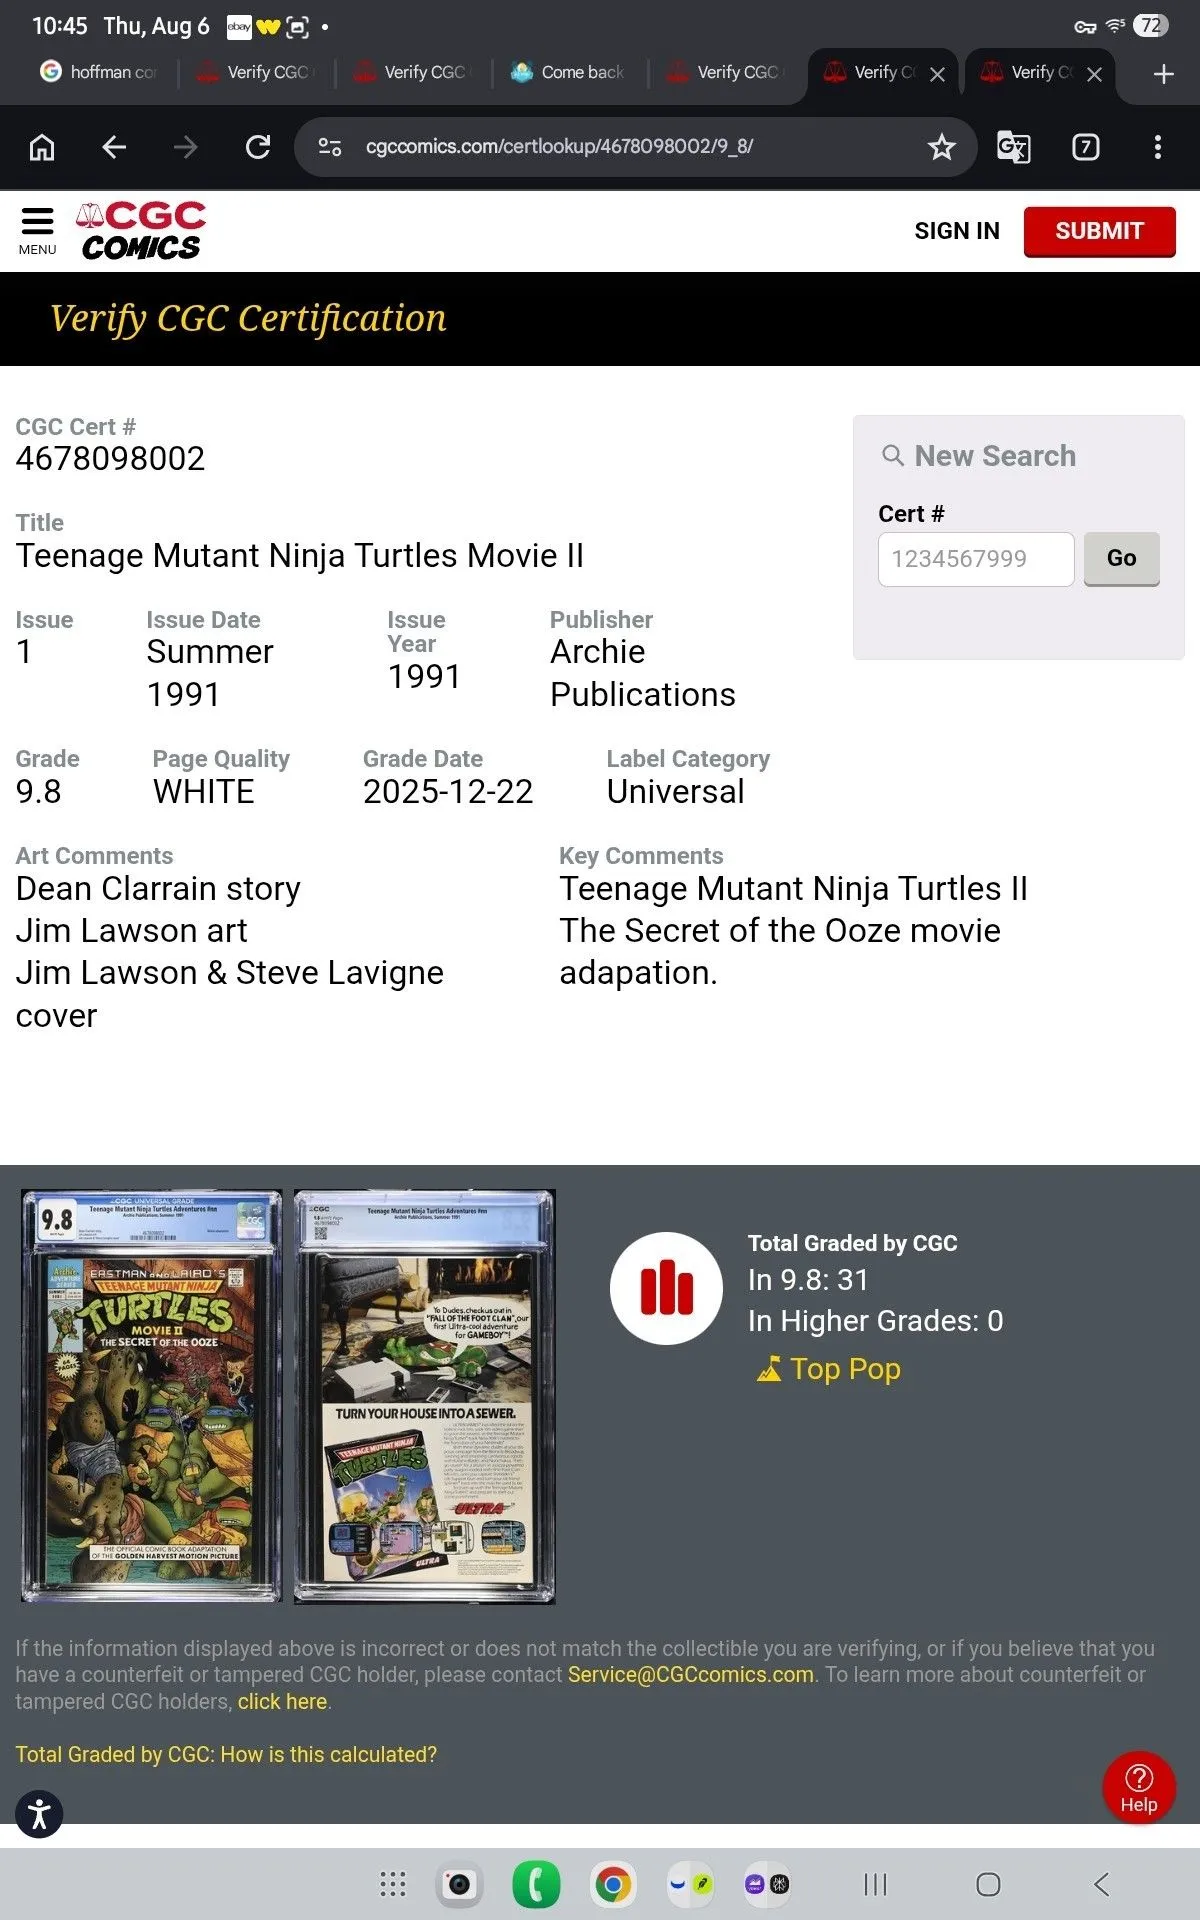1200x1920 pixels.
Task: Click the grade value 9.8
Action: coord(38,791)
